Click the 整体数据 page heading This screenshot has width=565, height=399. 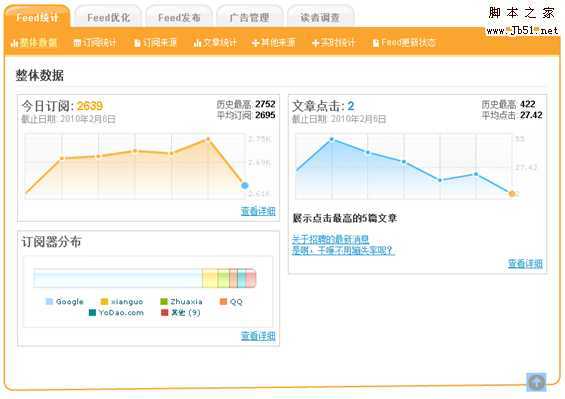point(40,75)
